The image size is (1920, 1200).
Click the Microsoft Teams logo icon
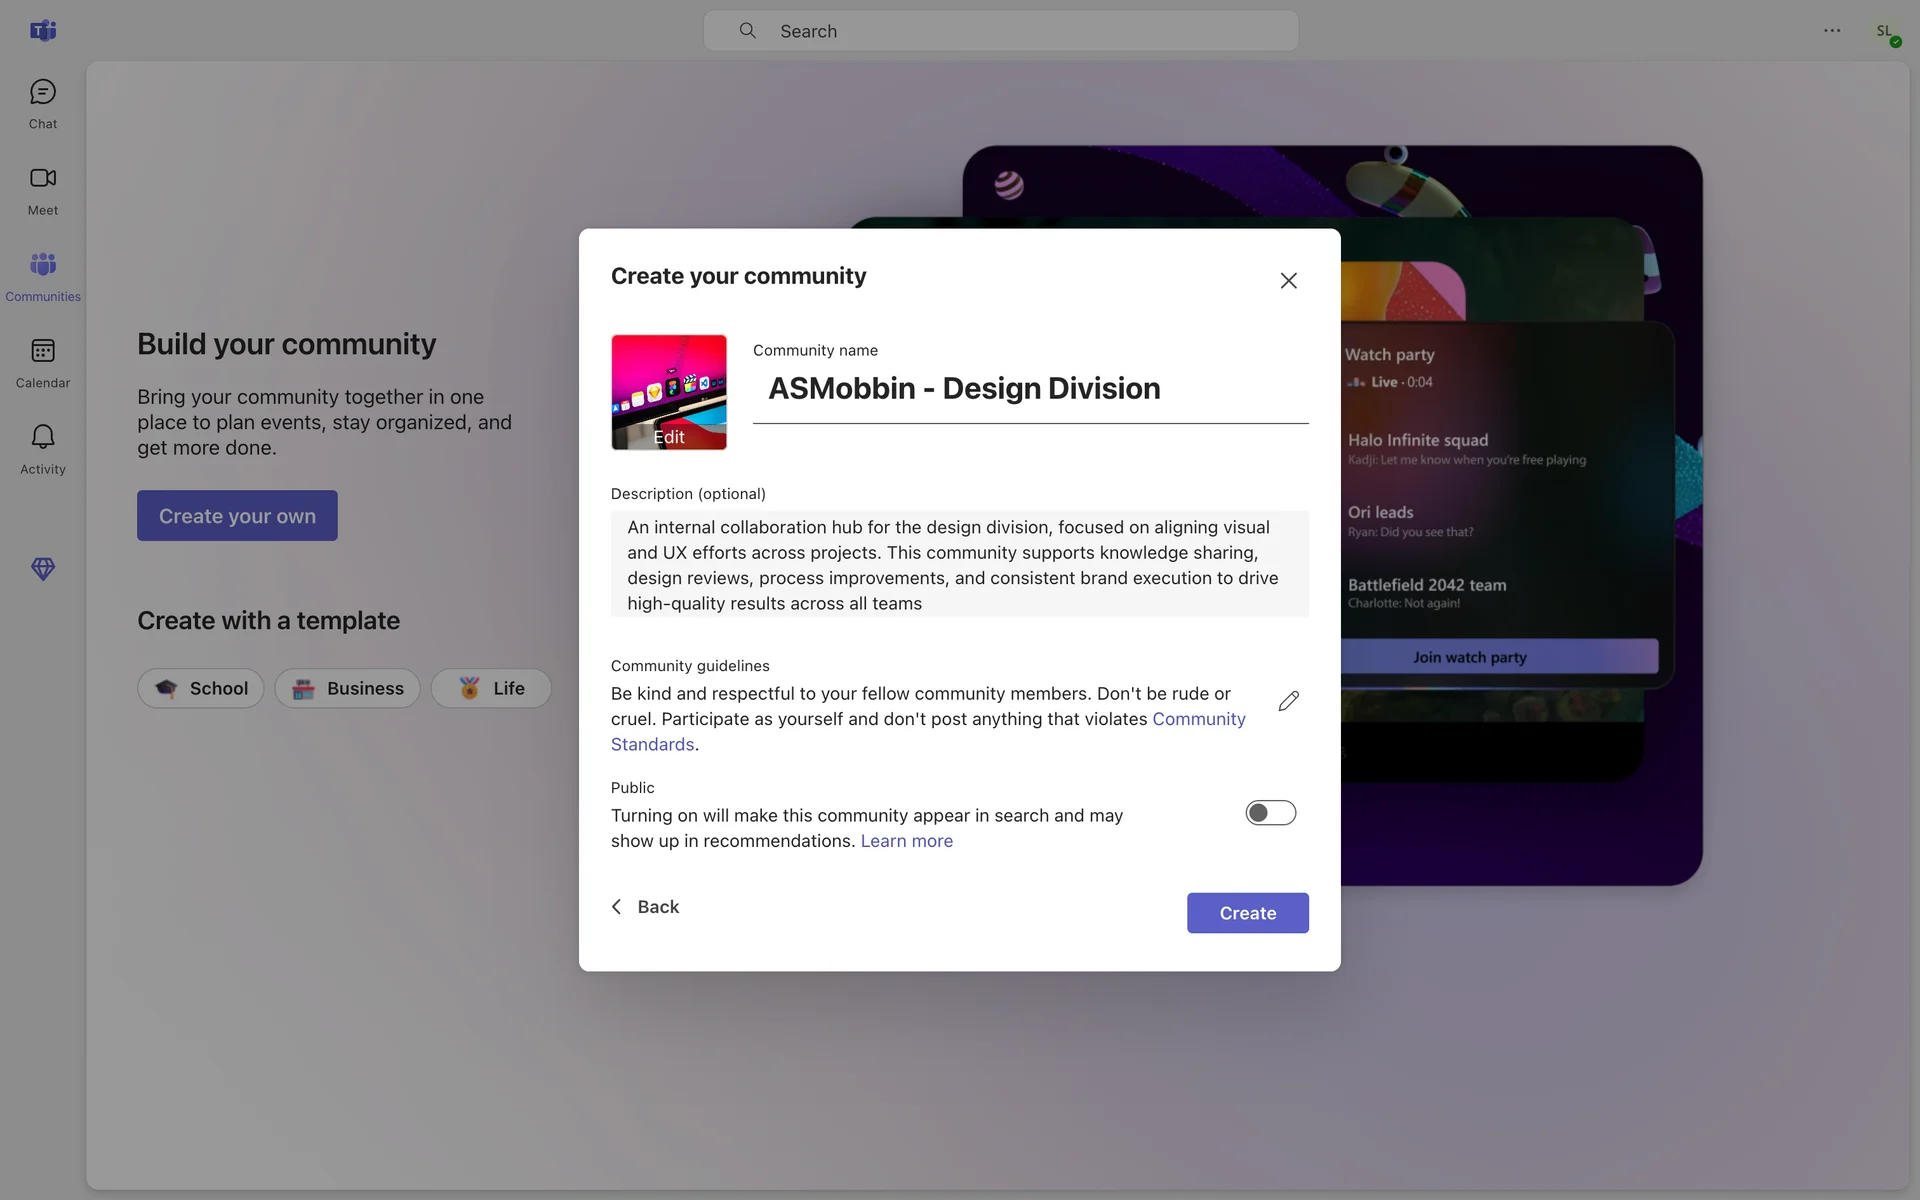[42, 30]
